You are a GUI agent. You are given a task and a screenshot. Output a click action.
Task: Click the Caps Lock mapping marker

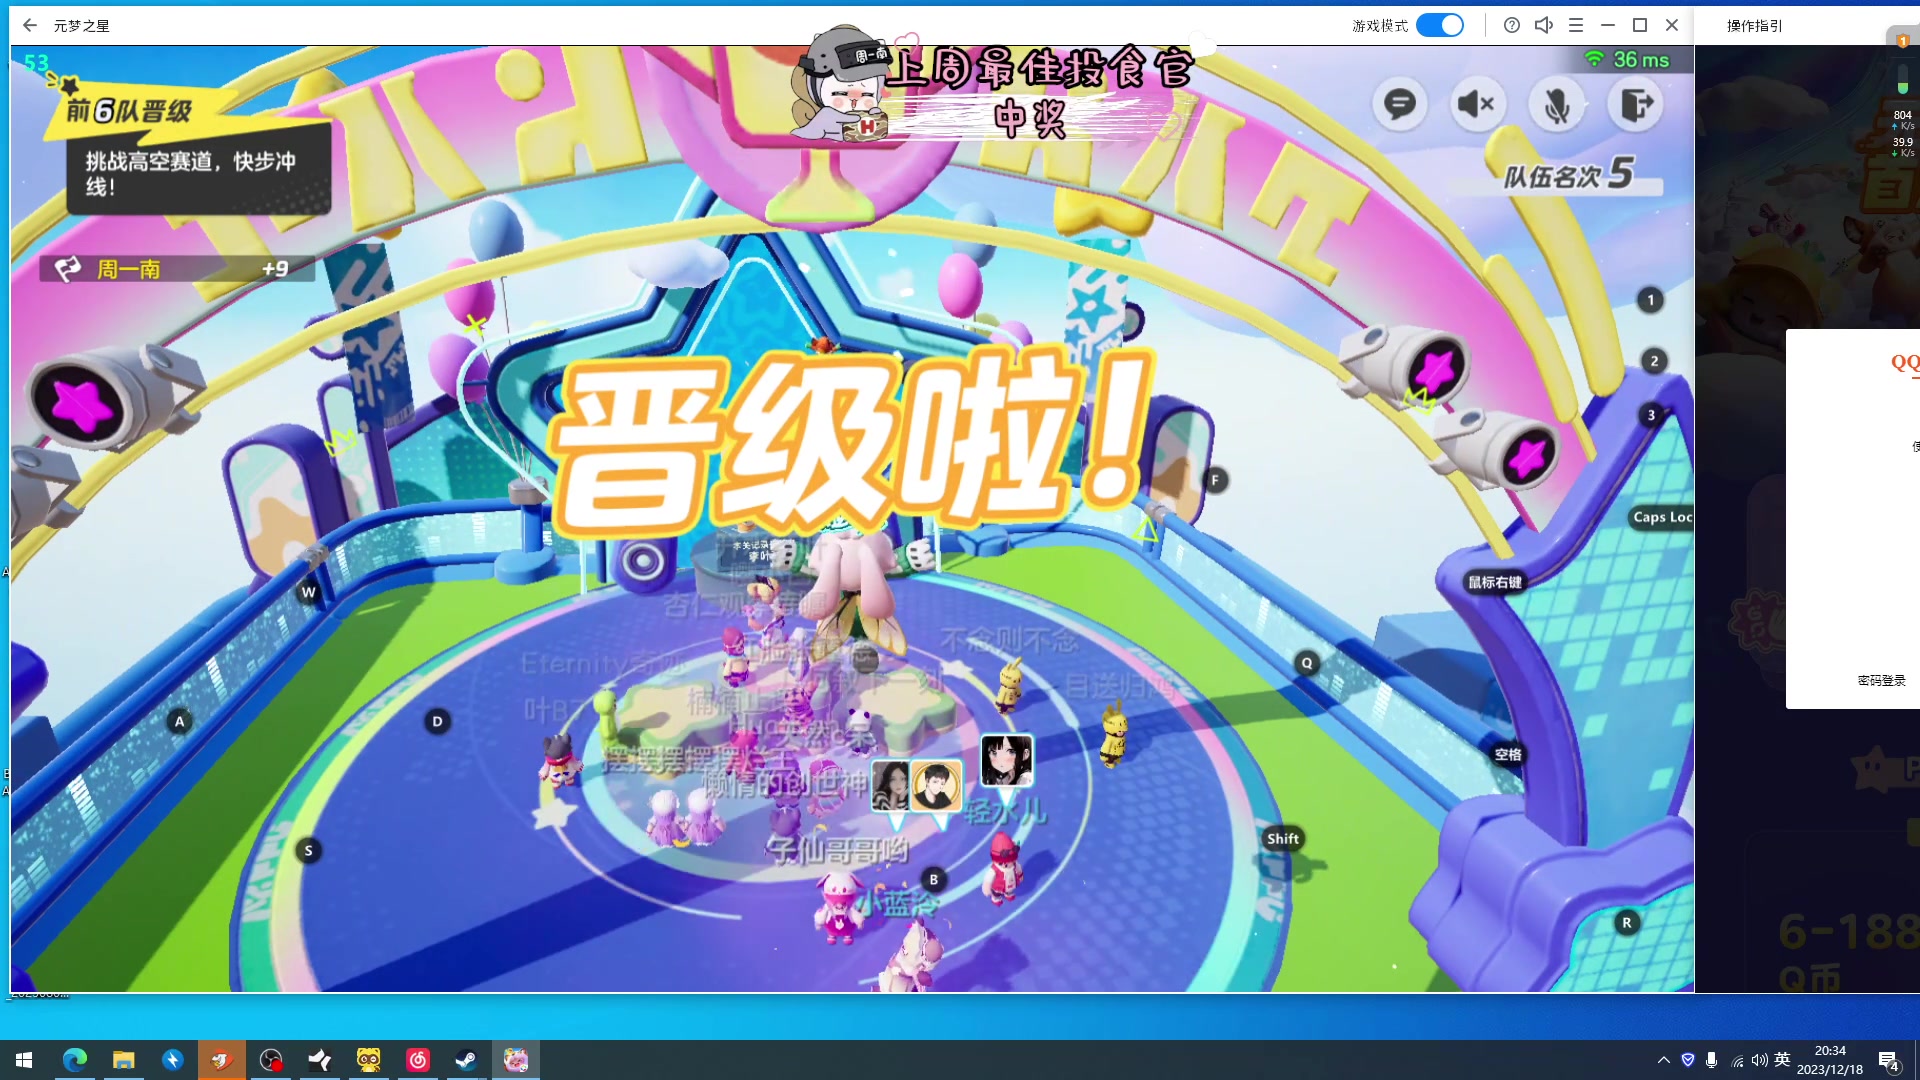[1661, 517]
